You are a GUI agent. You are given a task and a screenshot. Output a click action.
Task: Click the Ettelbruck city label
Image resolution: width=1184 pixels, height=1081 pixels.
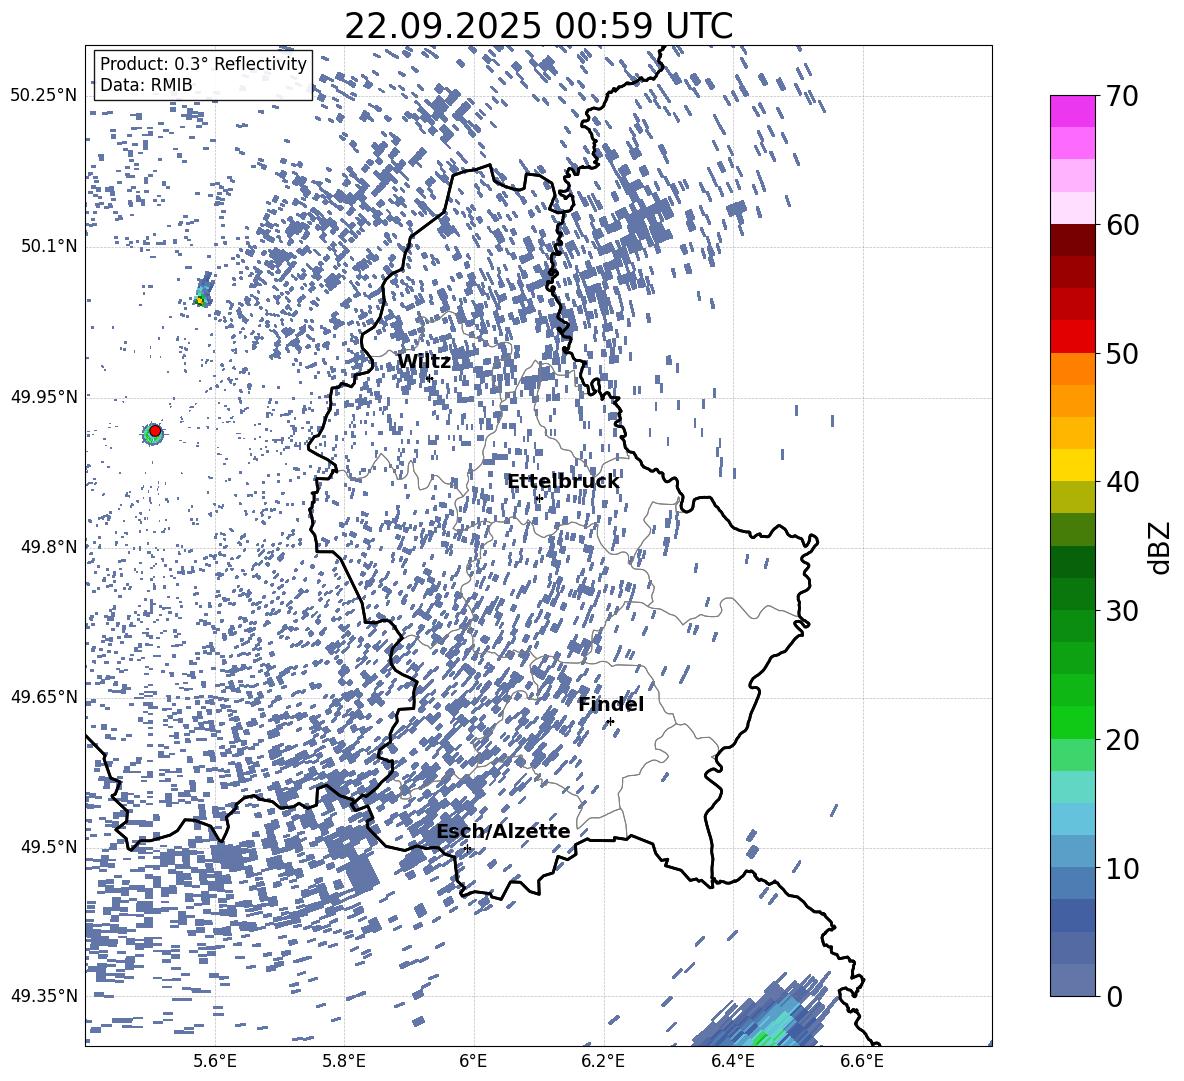click(x=563, y=482)
